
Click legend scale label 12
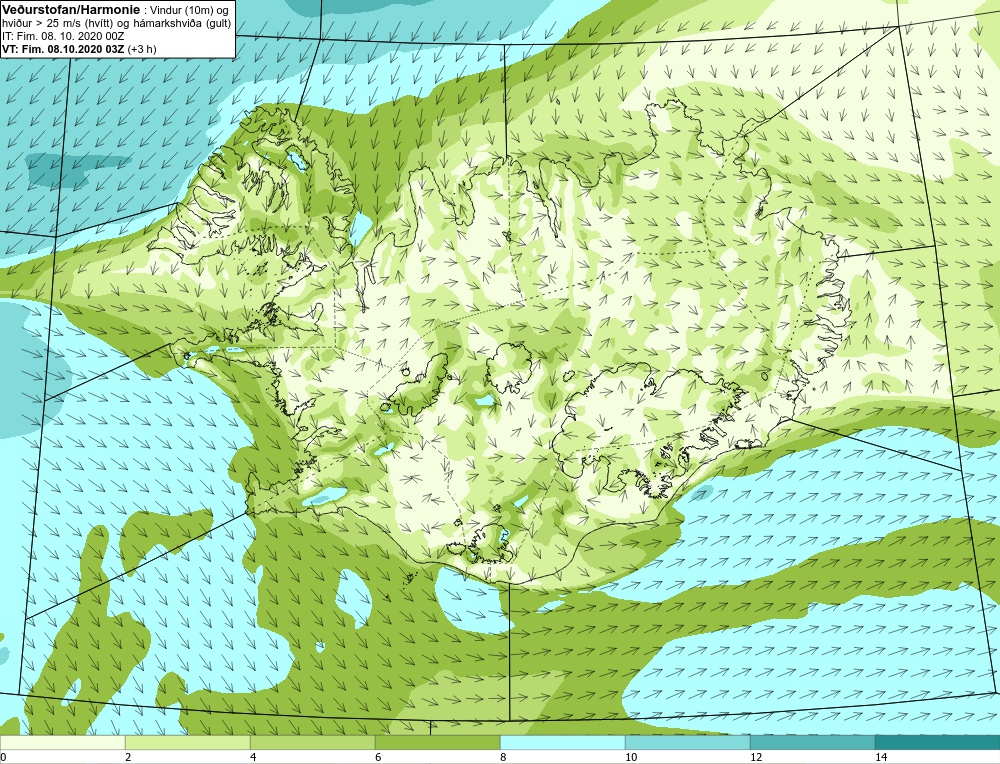756,757
